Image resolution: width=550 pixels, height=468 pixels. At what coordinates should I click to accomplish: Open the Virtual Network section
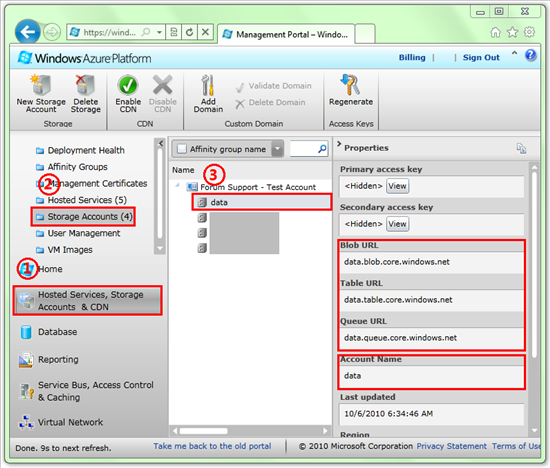point(61,422)
